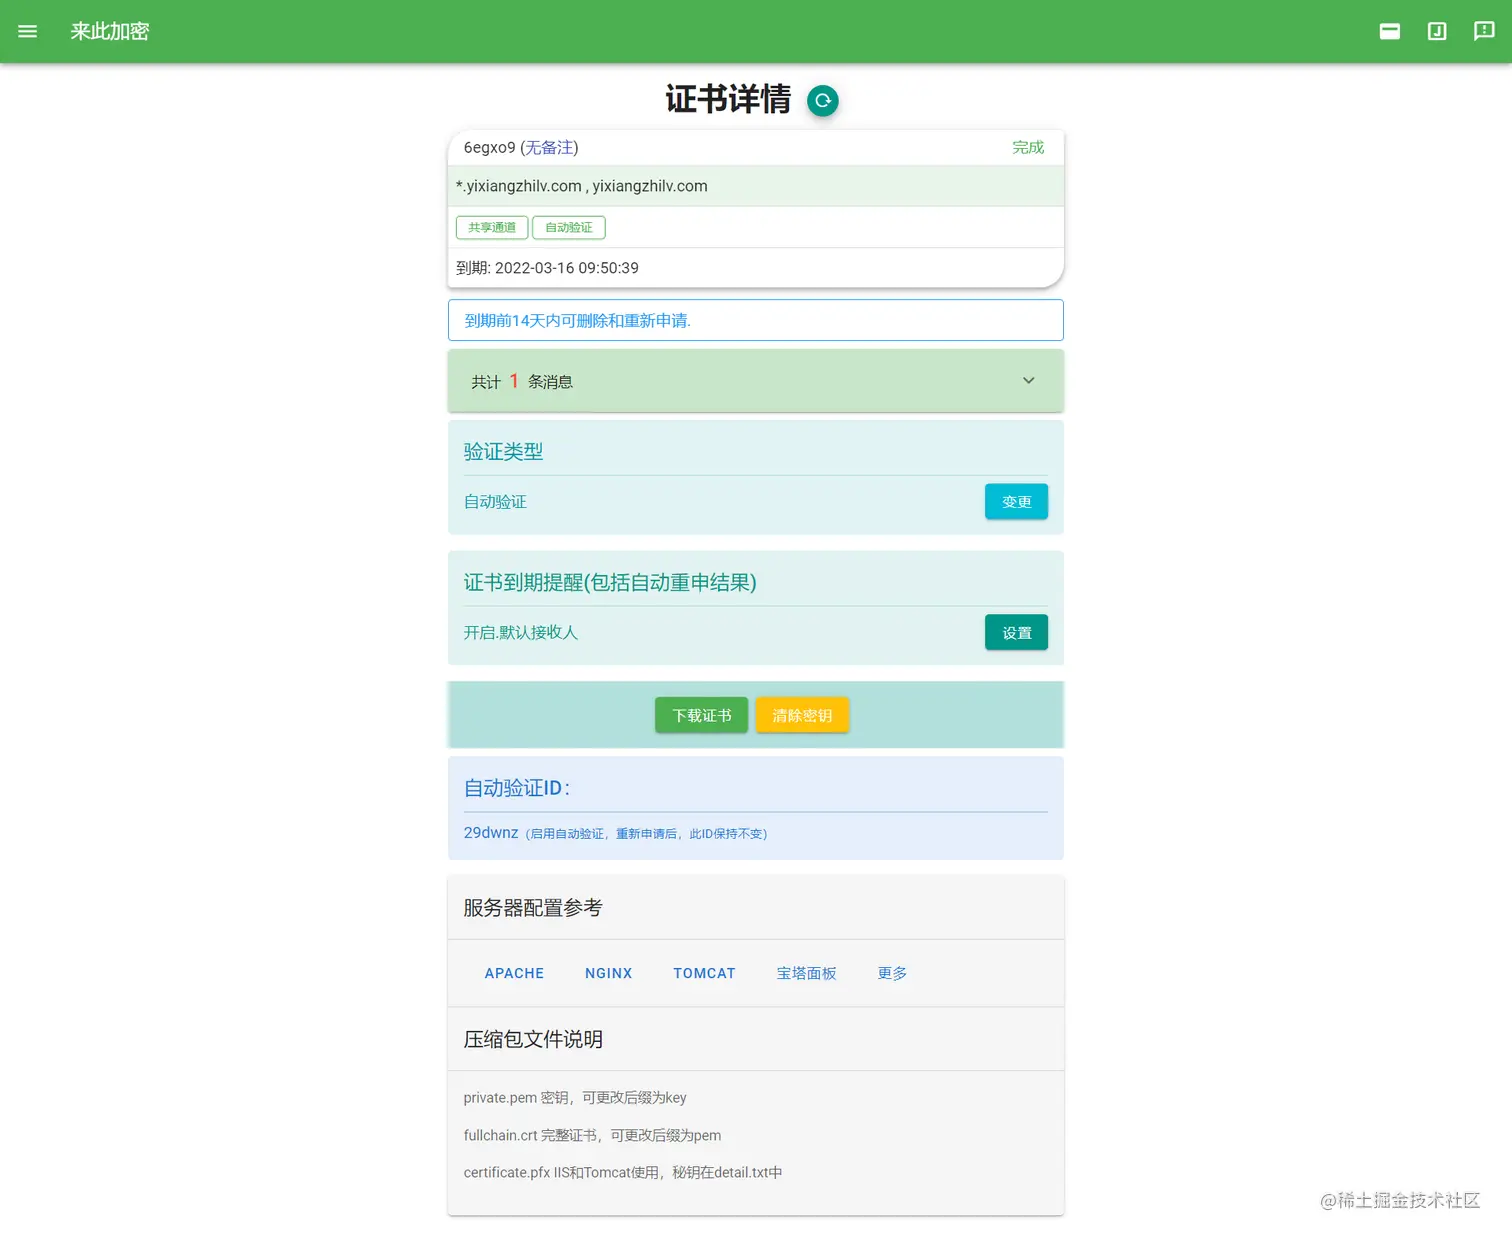Click the refresh icon beside 证书详情
1512x1242 pixels.
(822, 100)
